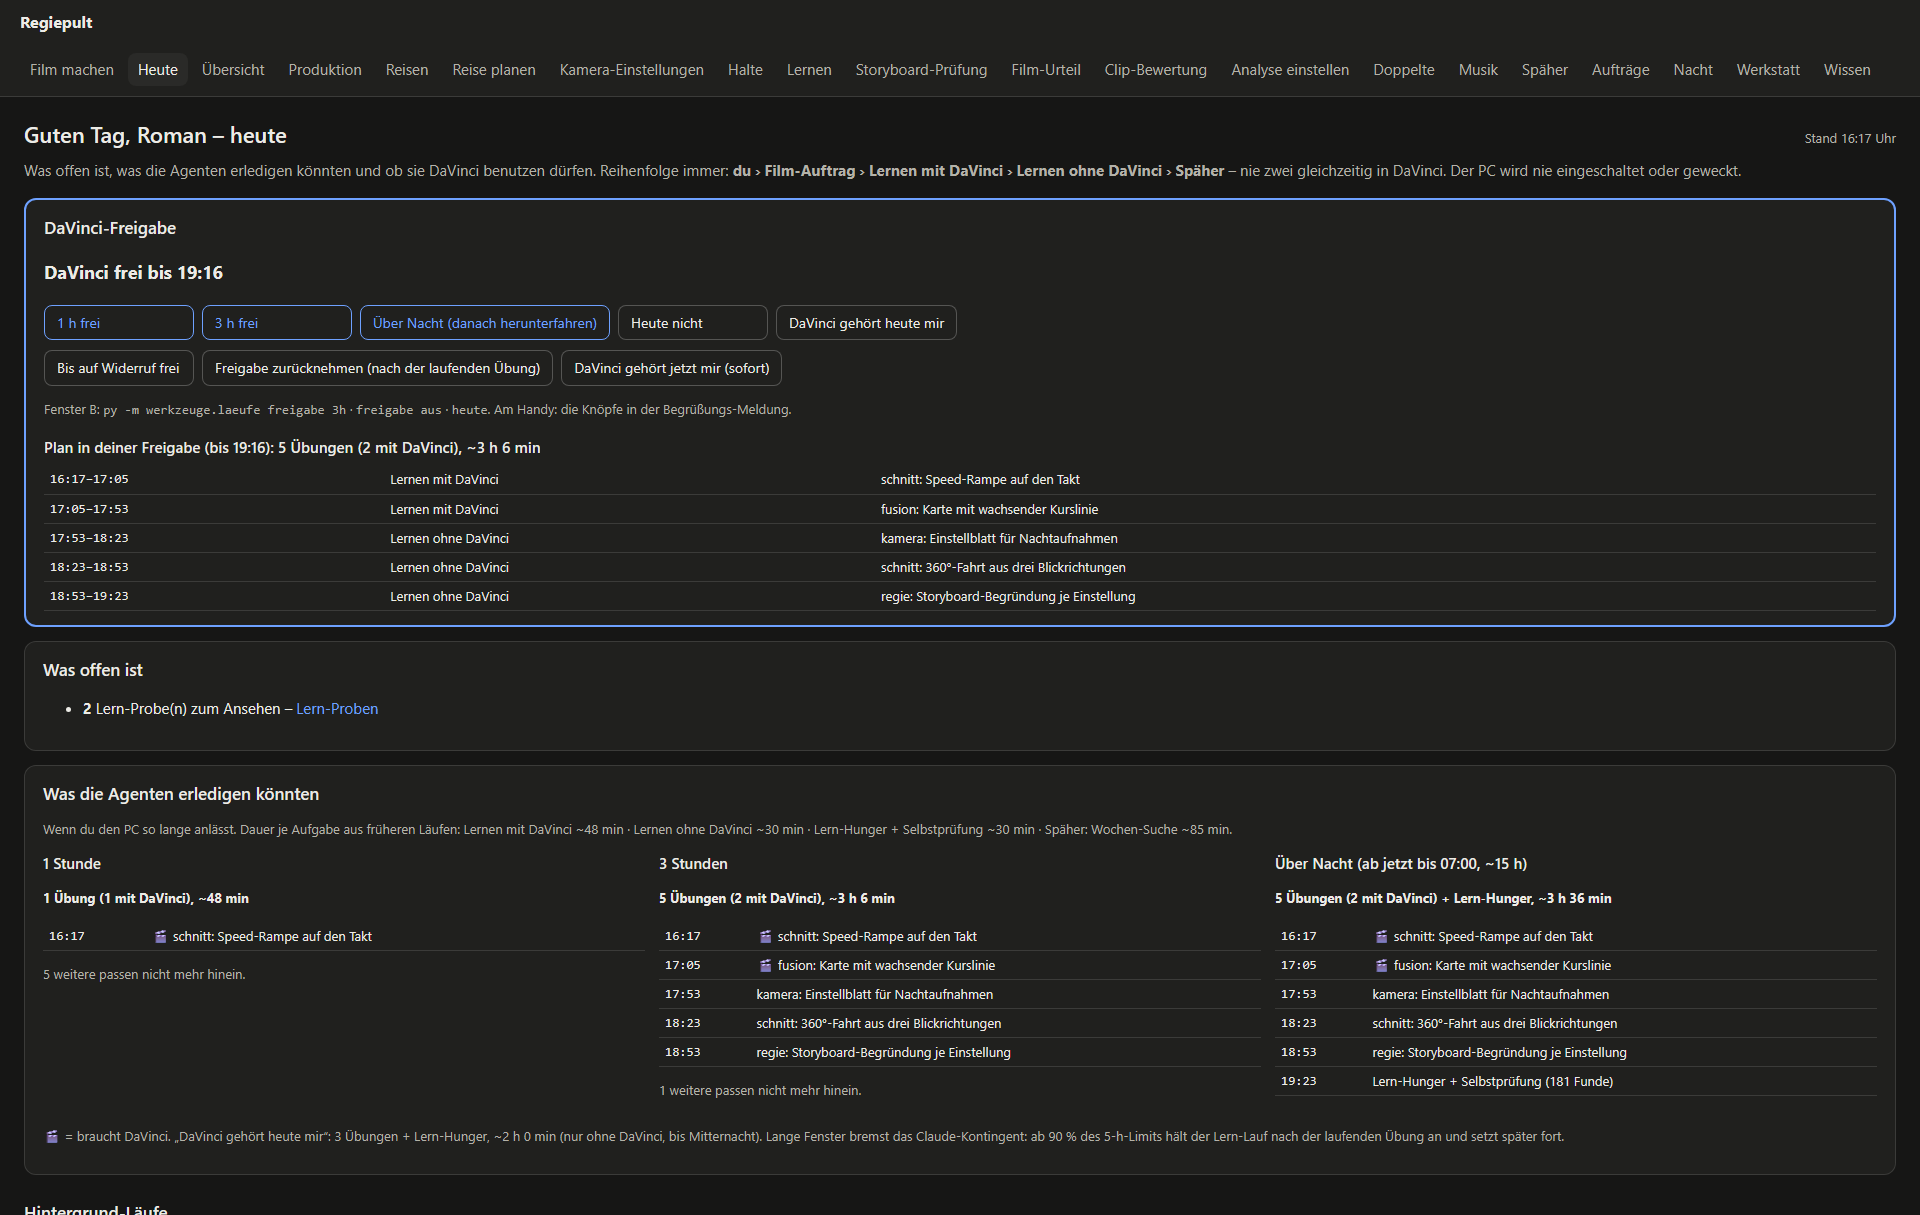The height and width of the screenshot is (1215, 1920).
Task: Open the Clip-Bewertung tab
Action: coord(1156,70)
